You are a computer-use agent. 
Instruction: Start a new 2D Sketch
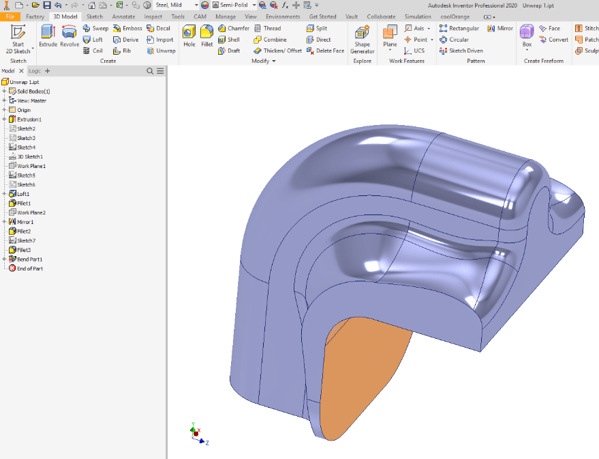click(18, 39)
